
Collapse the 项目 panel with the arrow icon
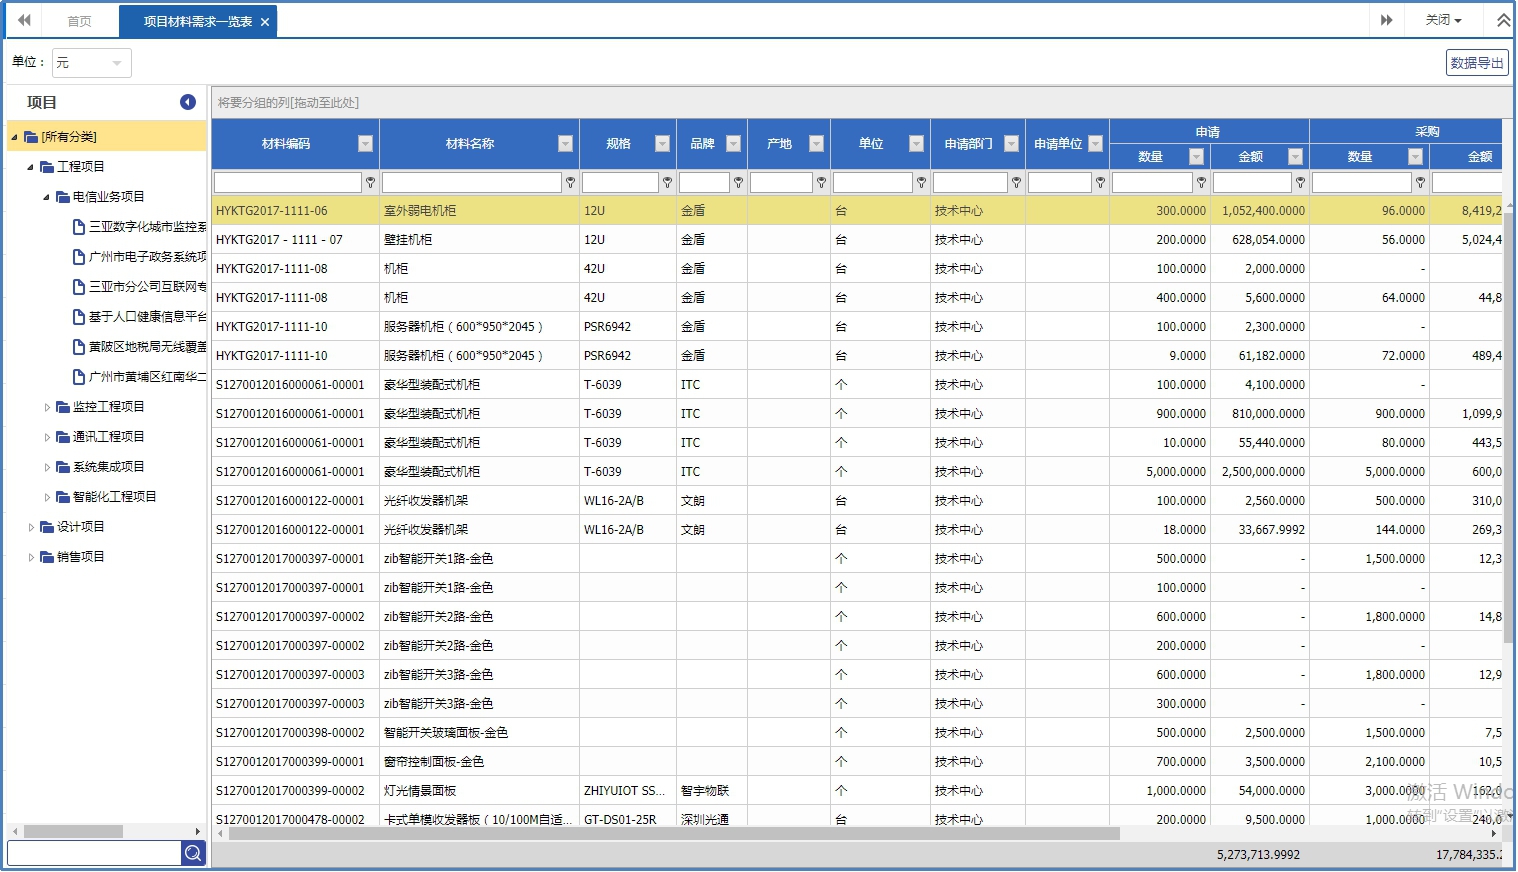(x=188, y=102)
